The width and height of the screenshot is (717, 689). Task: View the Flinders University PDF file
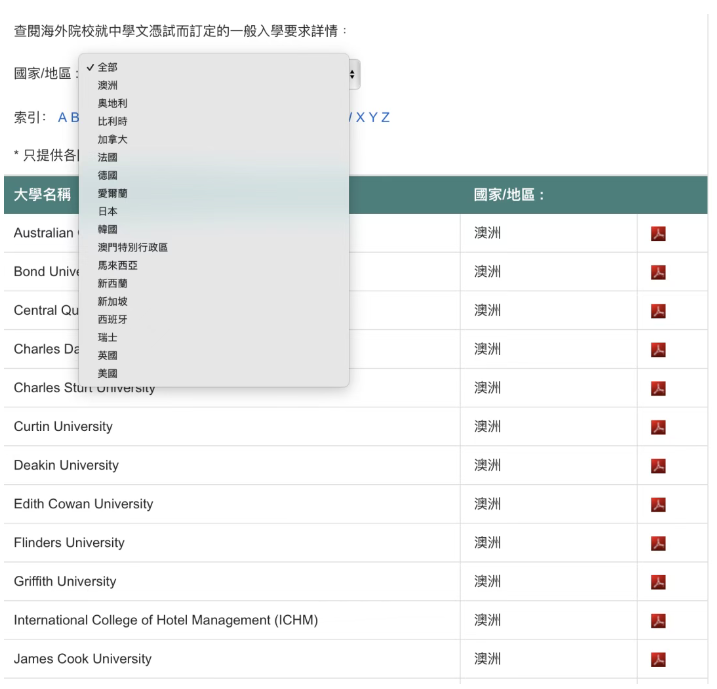pos(658,543)
